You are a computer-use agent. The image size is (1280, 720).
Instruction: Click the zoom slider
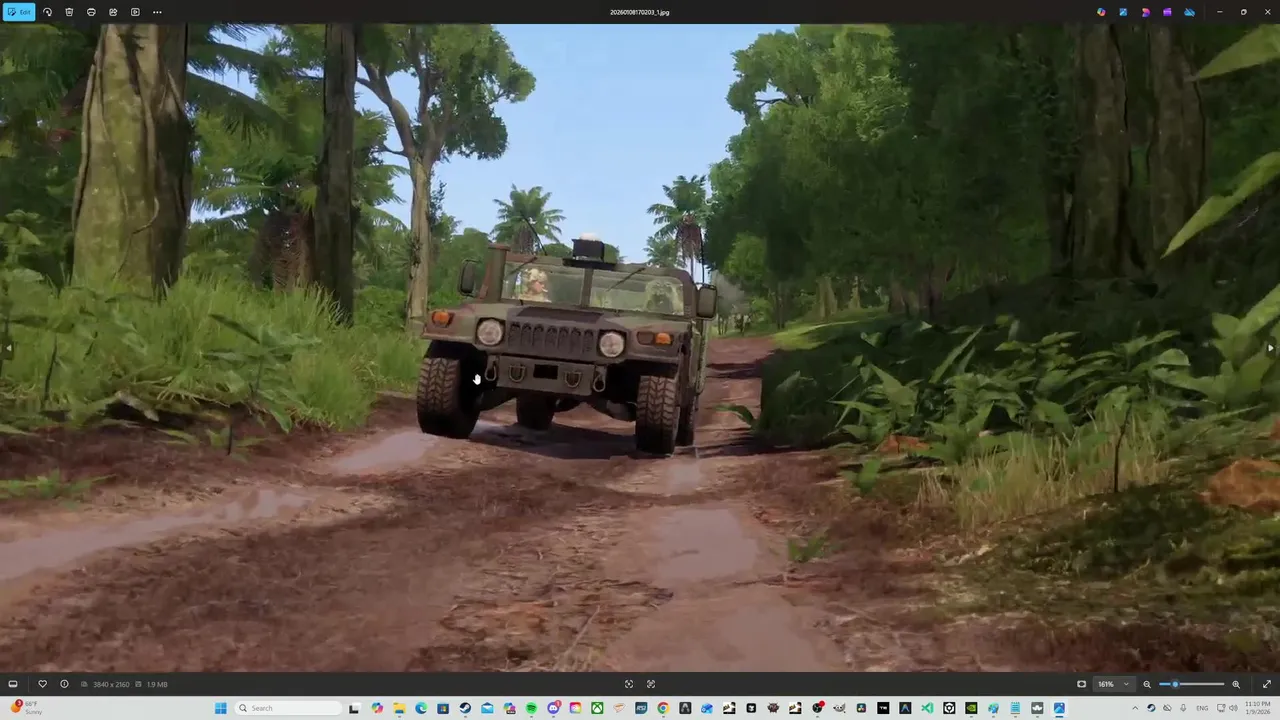point(1191,684)
